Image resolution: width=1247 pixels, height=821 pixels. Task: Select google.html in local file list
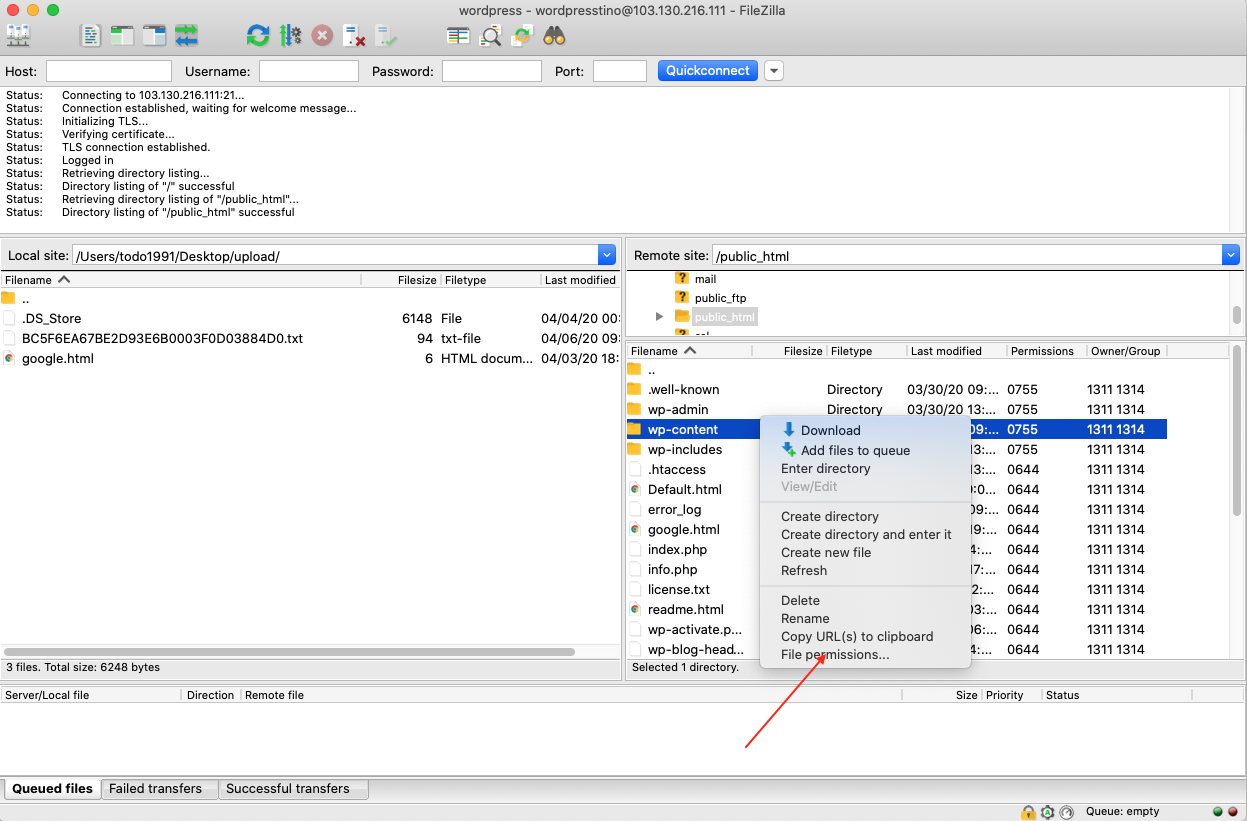click(x=58, y=358)
